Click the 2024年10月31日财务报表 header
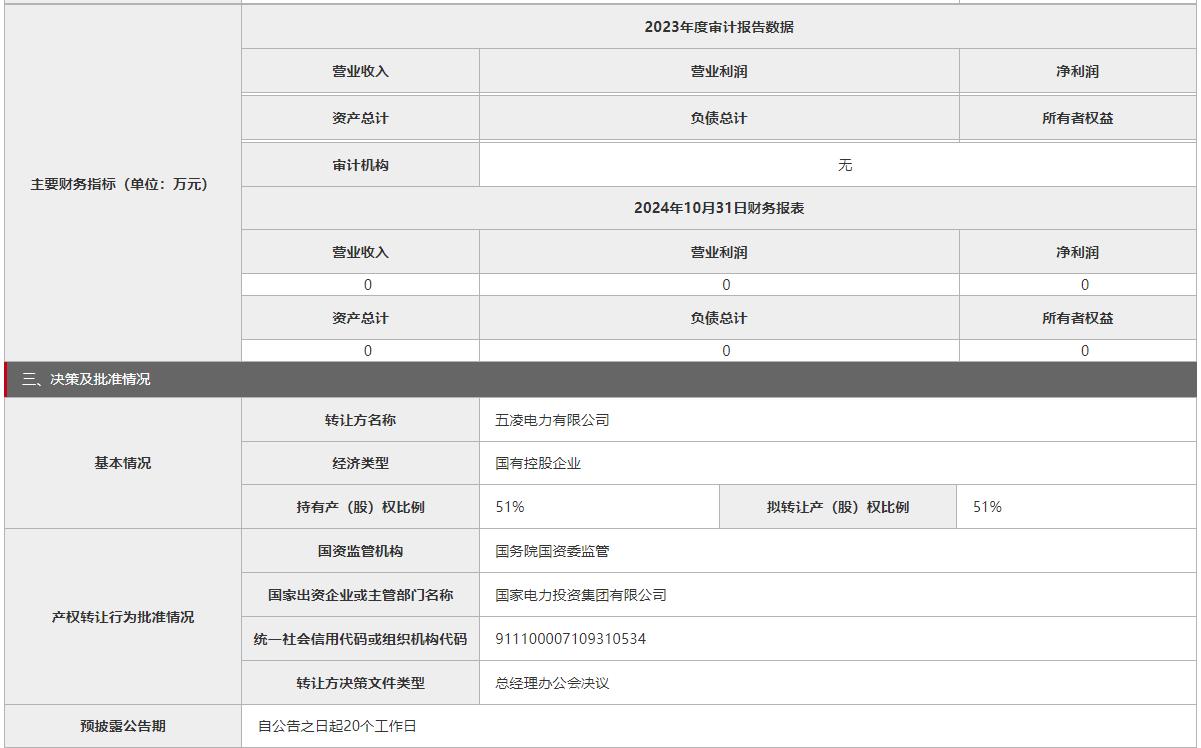 tap(718, 208)
